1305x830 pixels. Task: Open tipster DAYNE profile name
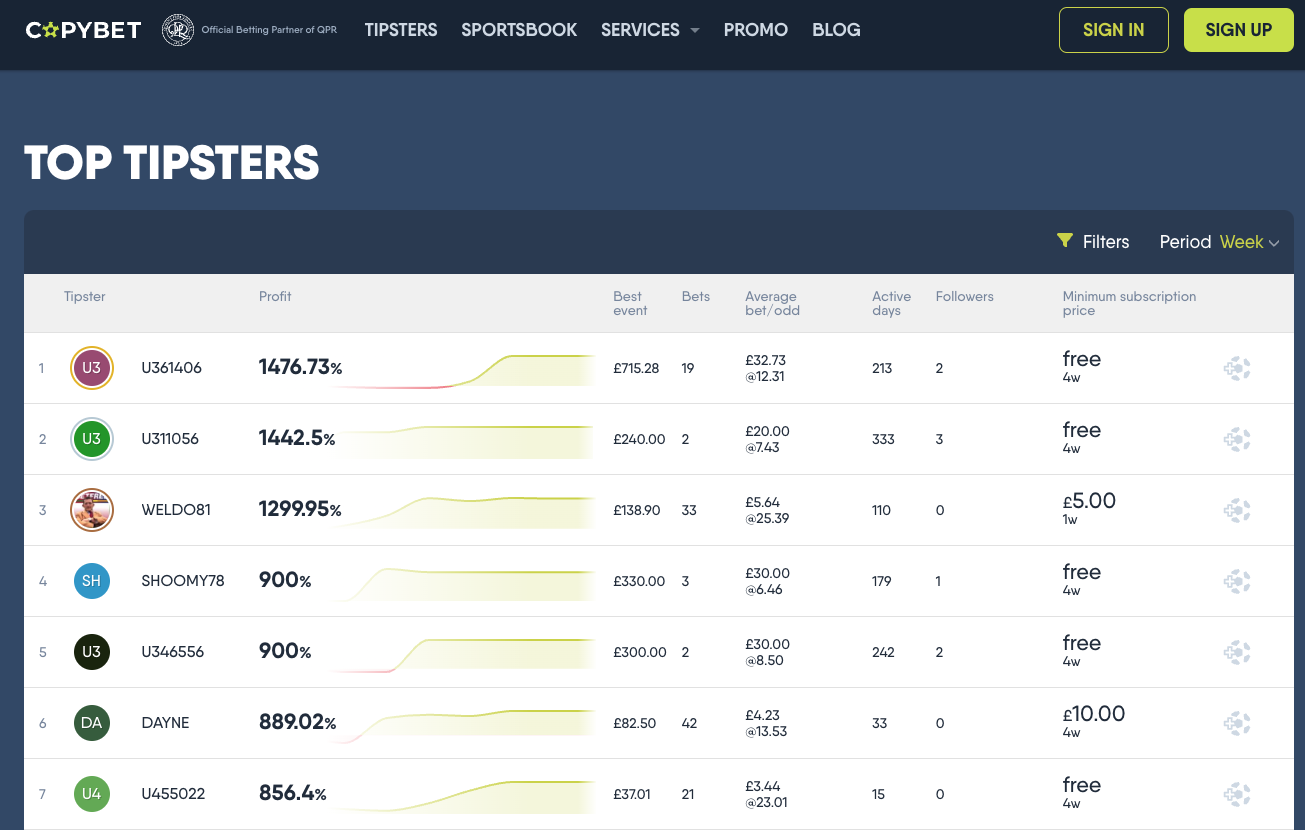point(165,723)
